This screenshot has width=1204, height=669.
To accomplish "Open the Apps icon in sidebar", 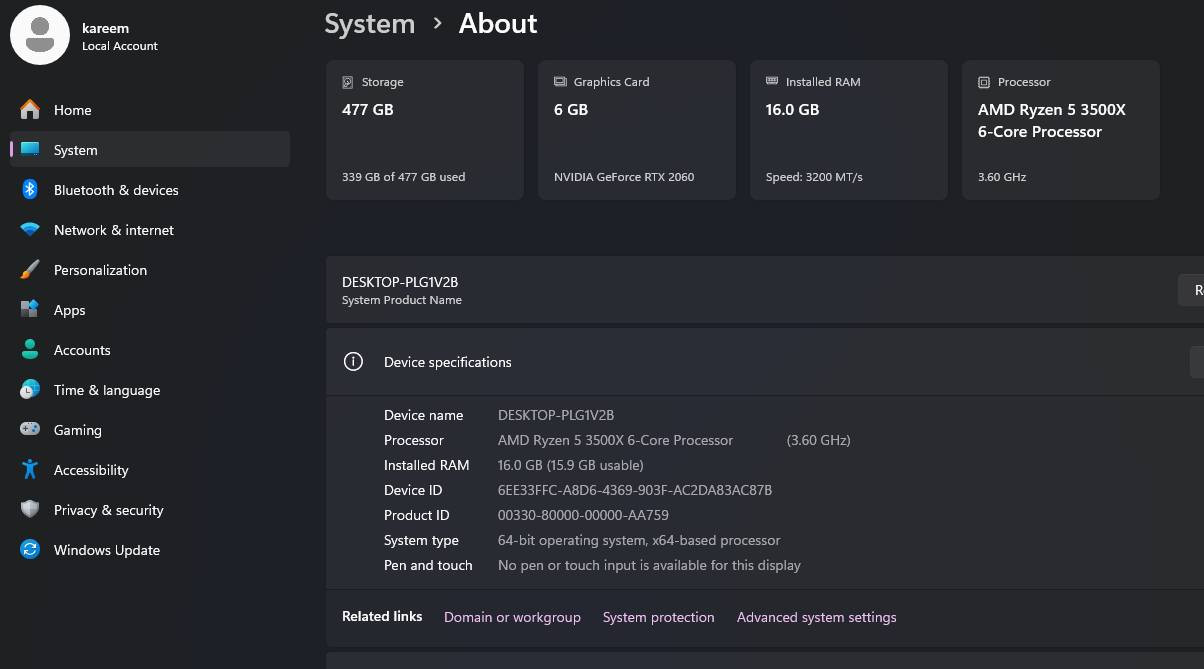I will pos(30,310).
